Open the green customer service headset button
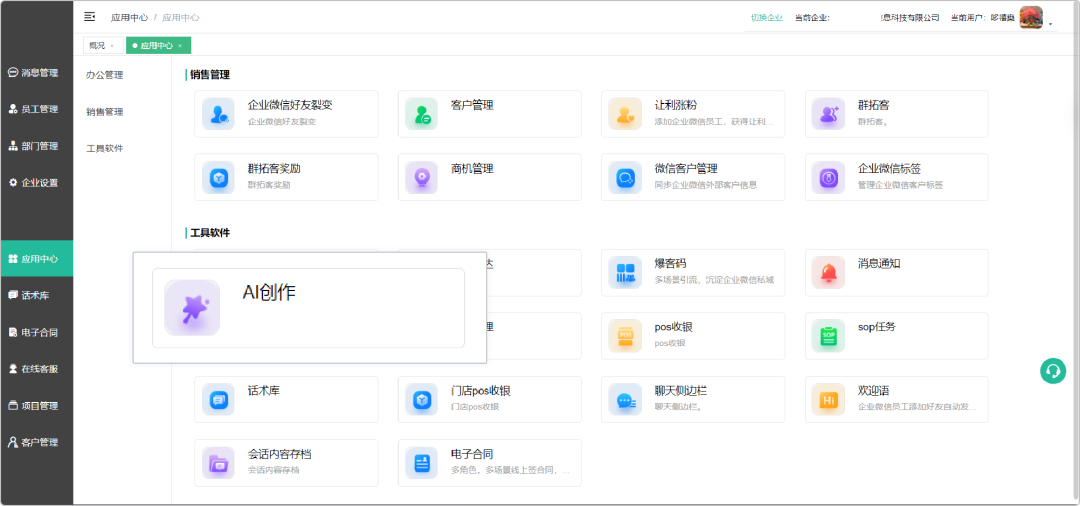 1052,371
